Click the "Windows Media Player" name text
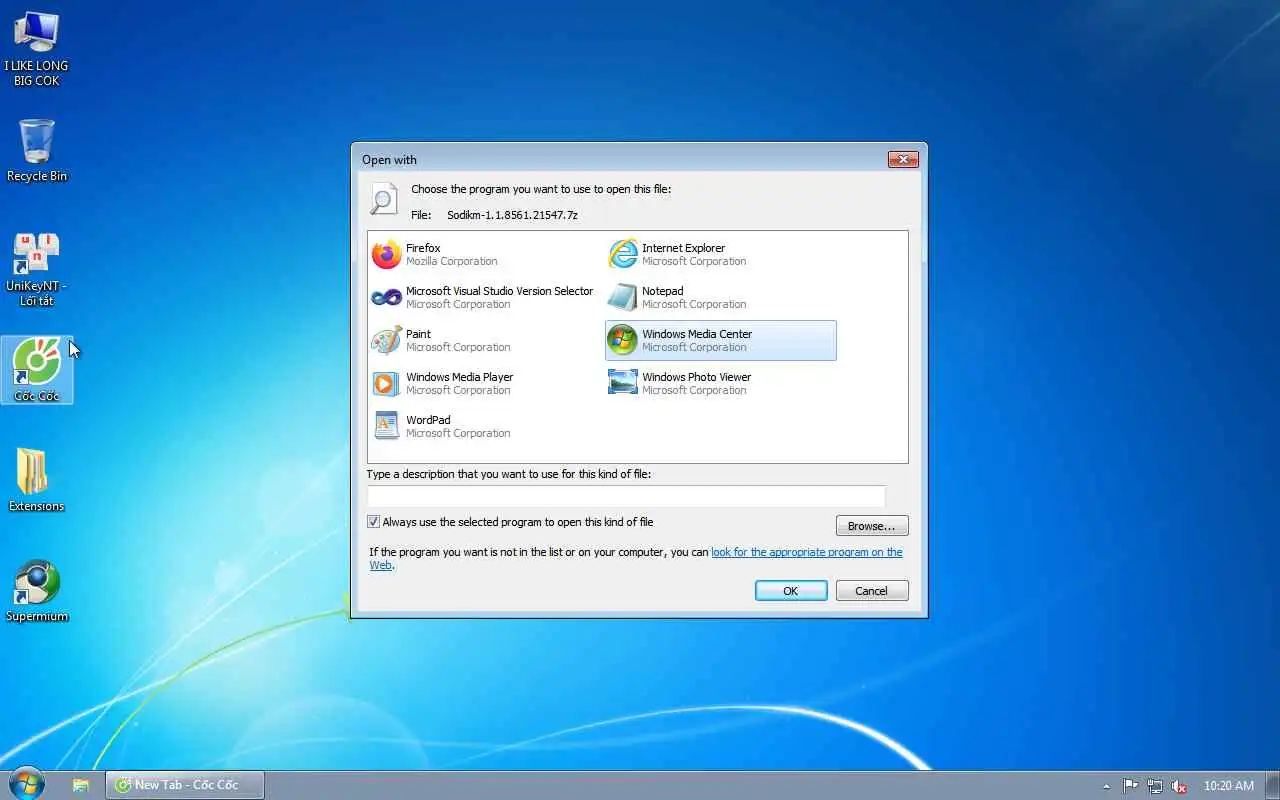 (460, 377)
